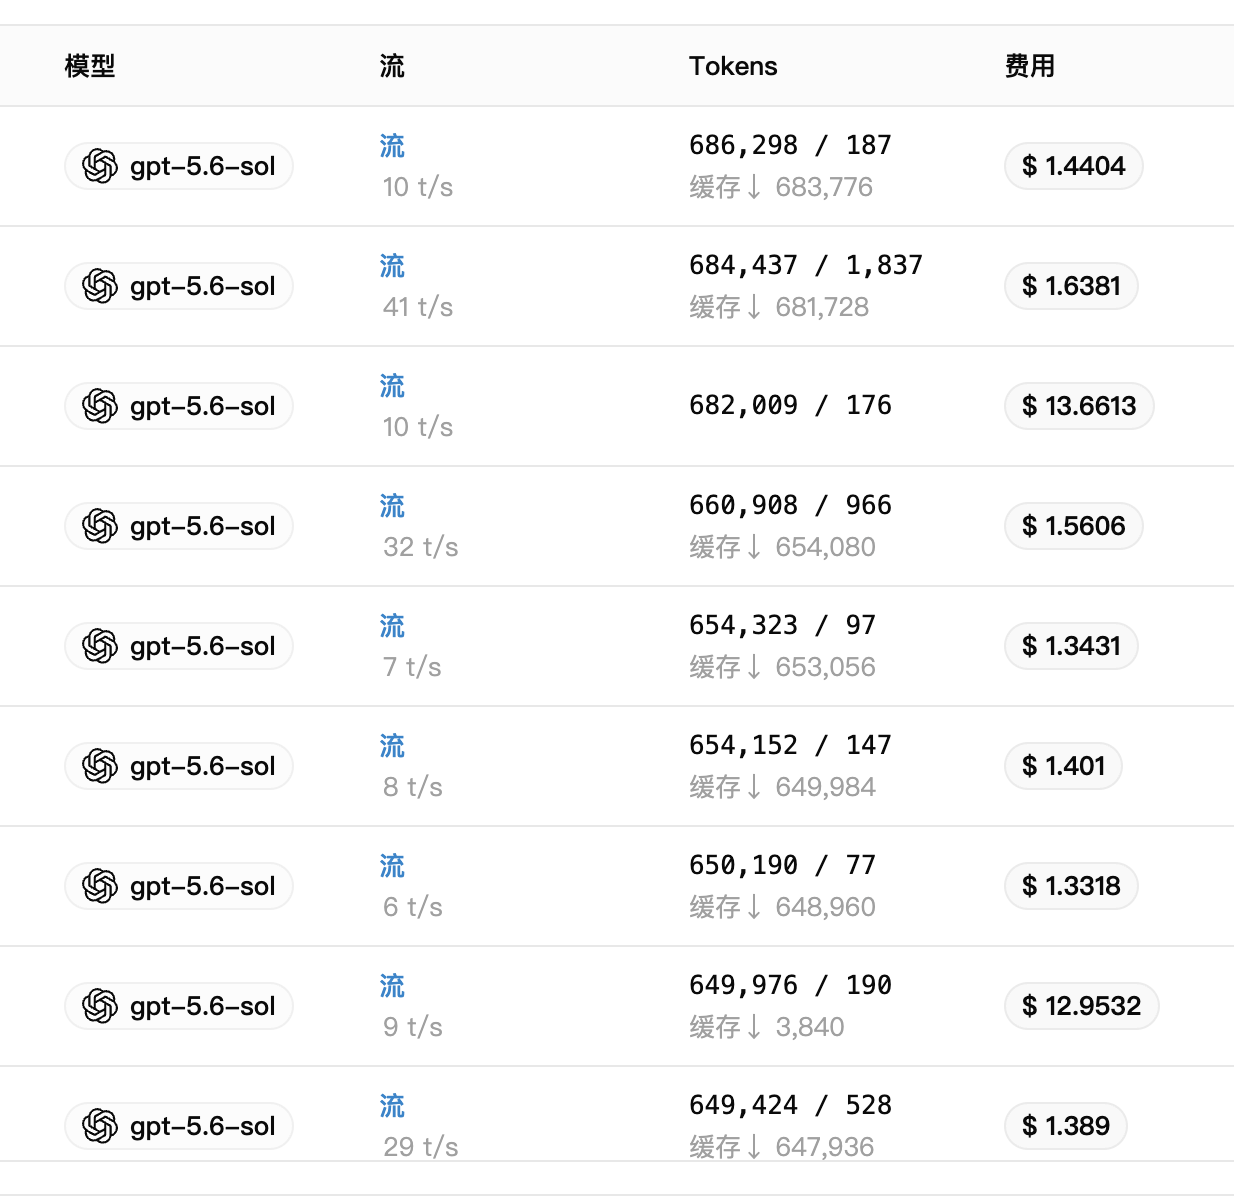Click the OpenAI icon in the $12.9532 row
The height and width of the screenshot is (1196, 1234).
point(100,1006)
